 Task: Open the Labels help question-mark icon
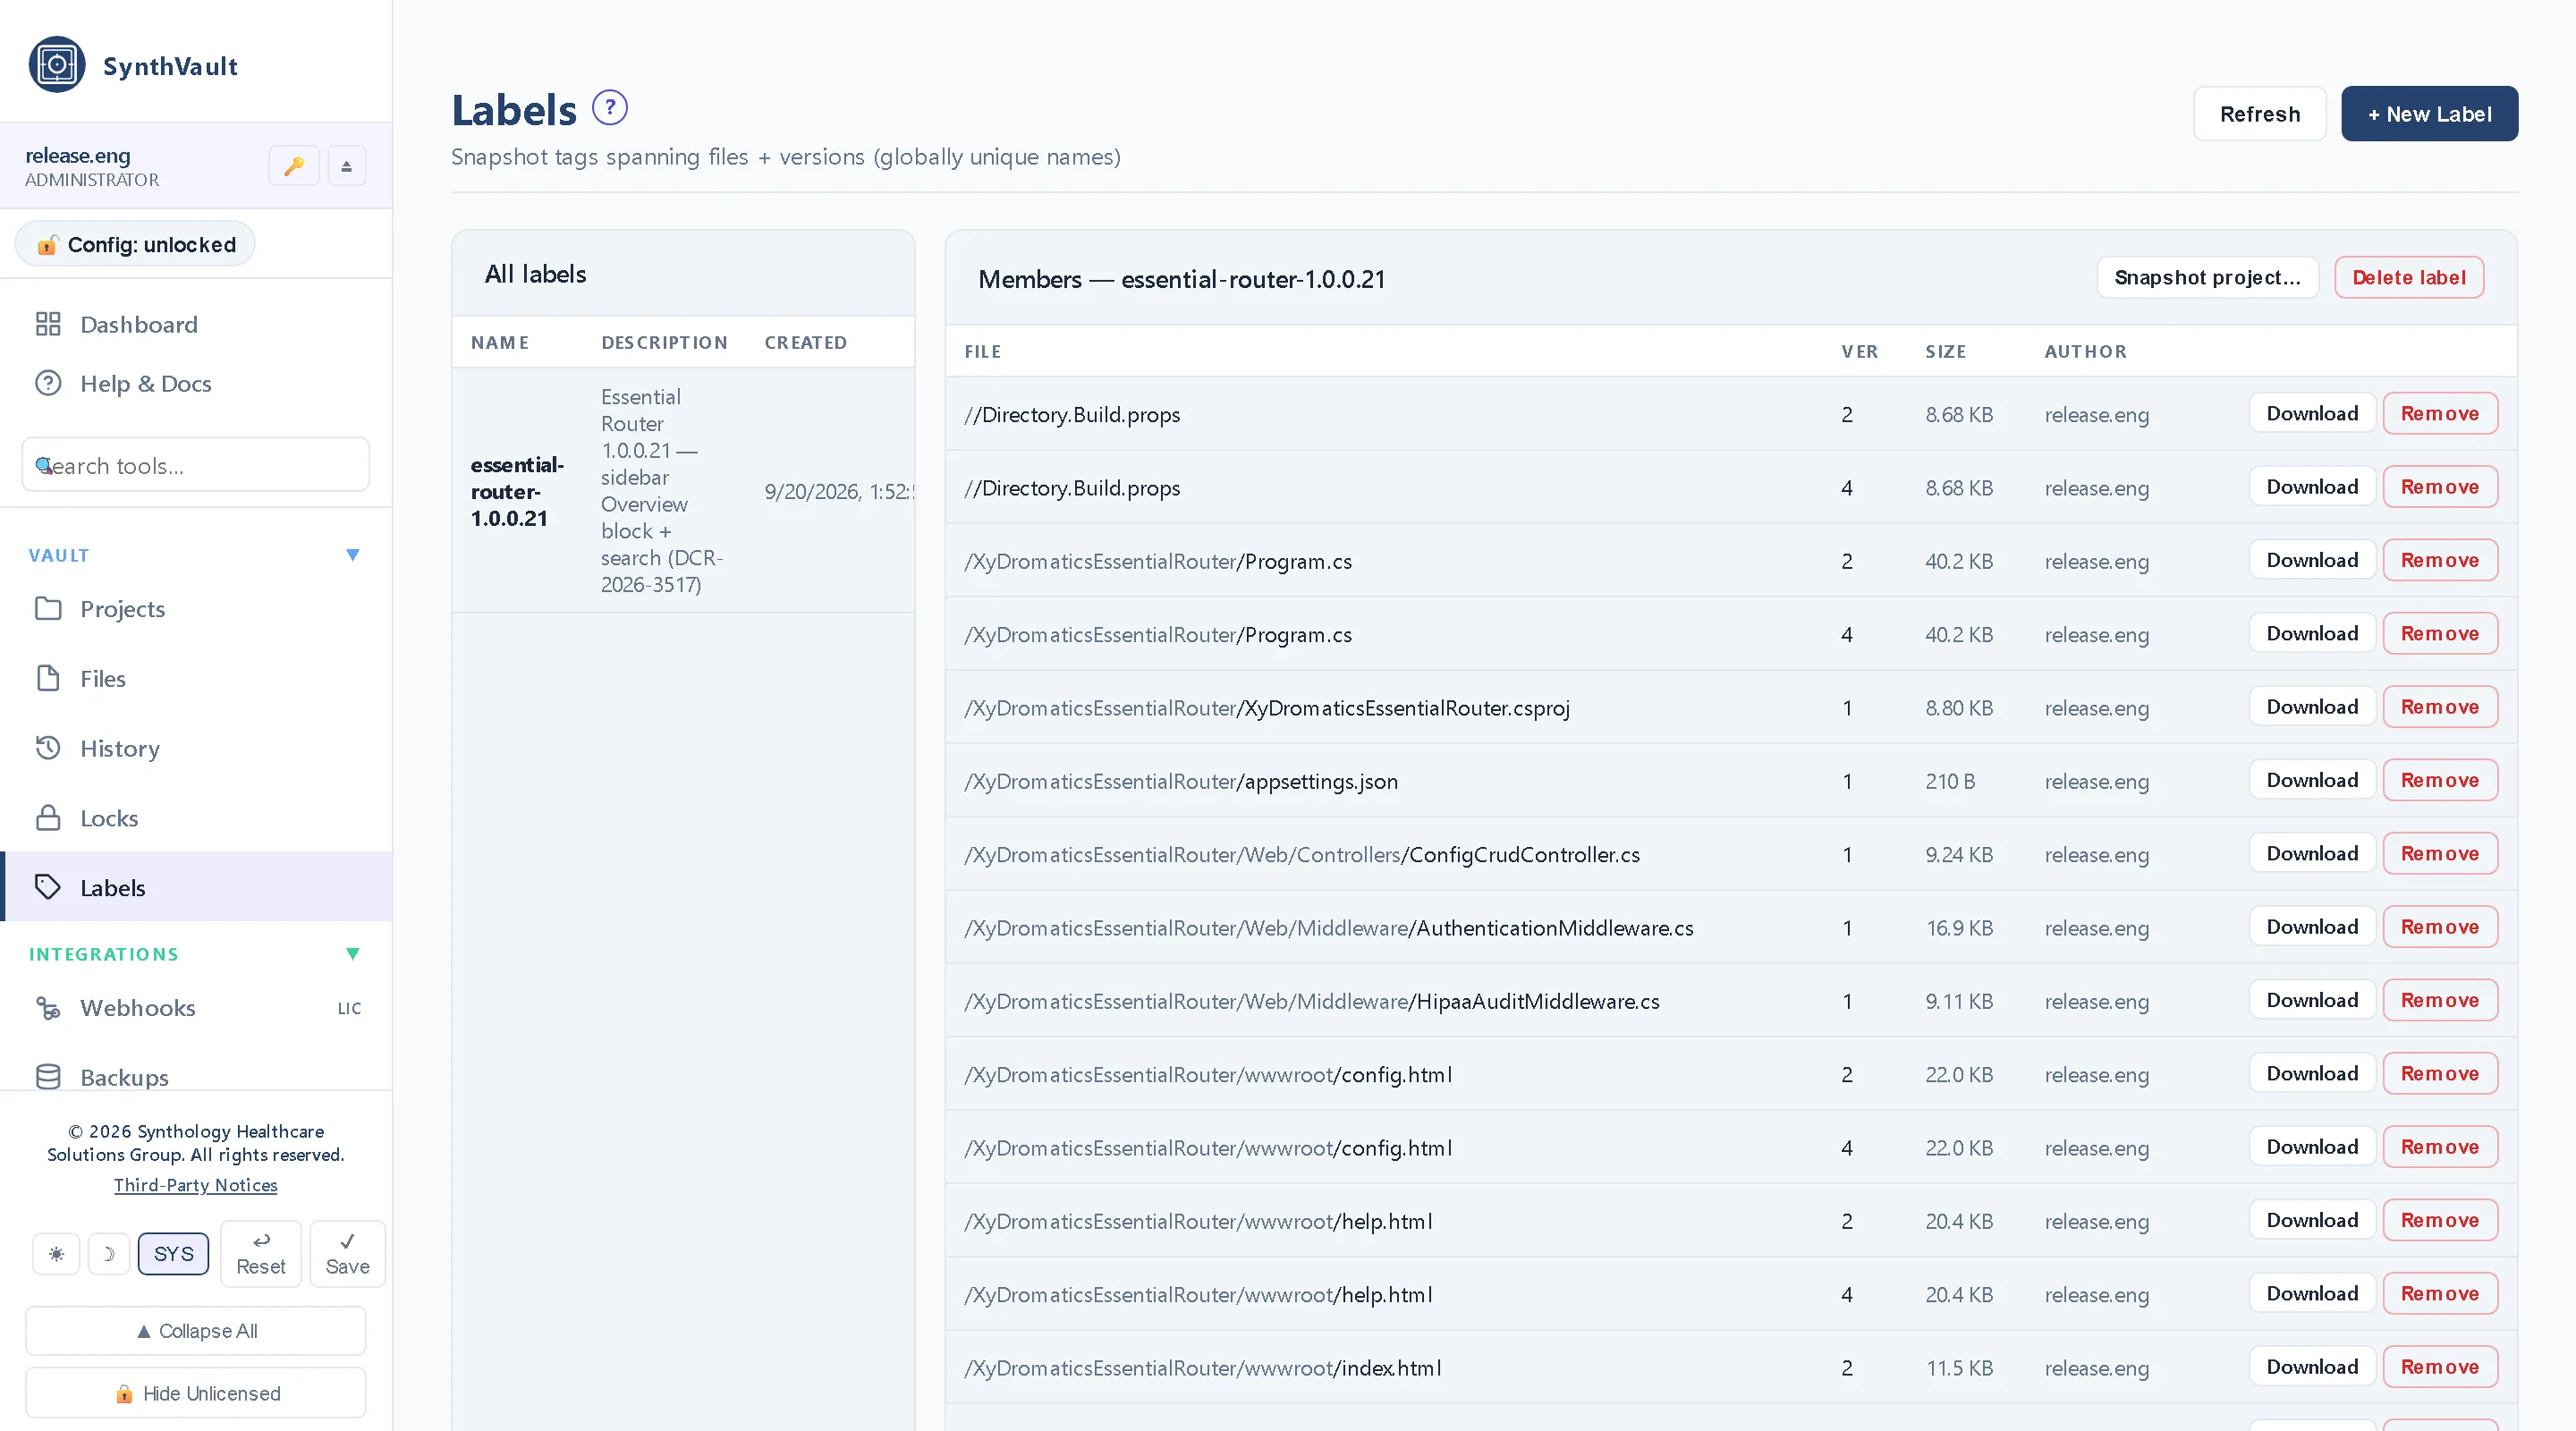pyautogui.click(x=610, y=108)
